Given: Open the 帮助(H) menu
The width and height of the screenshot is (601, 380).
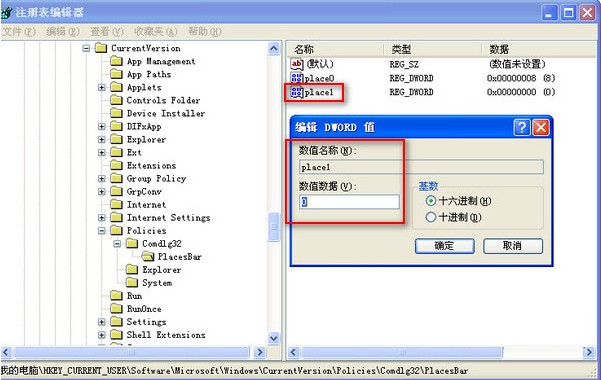Looking at the screenshot, I should tap(205, 31).
